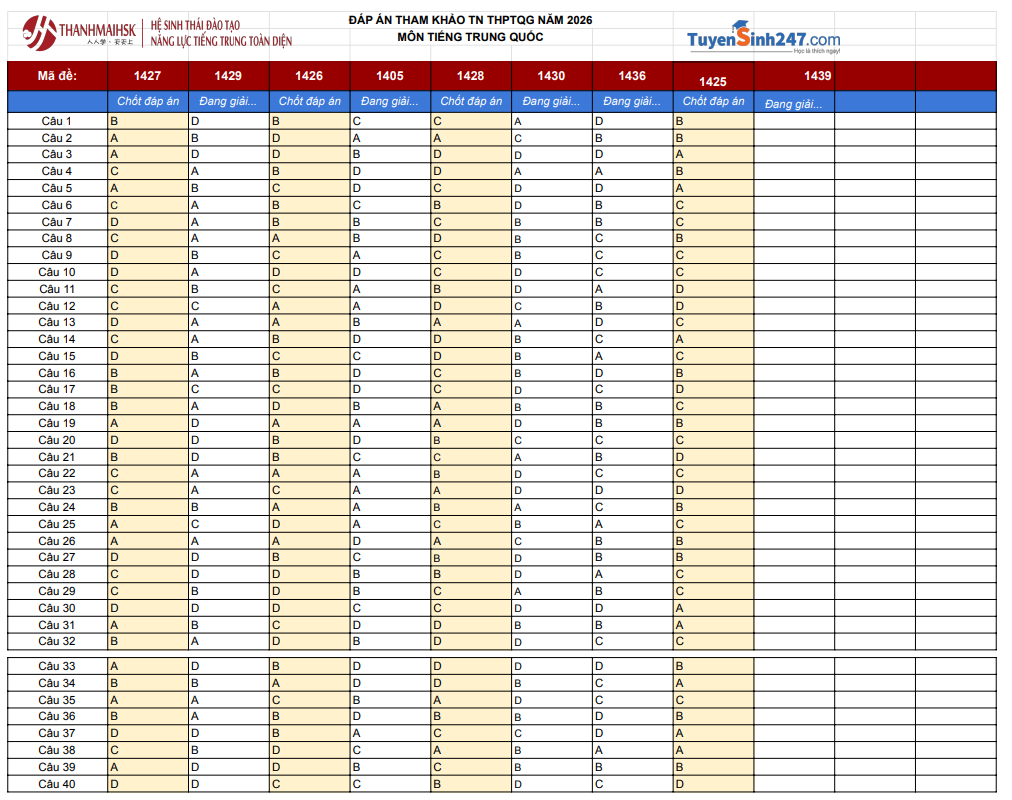The image size is (1012, 800).
Task: Click 'Chốt đáp án' under code 1427
Action: click(x=148, y=101)
